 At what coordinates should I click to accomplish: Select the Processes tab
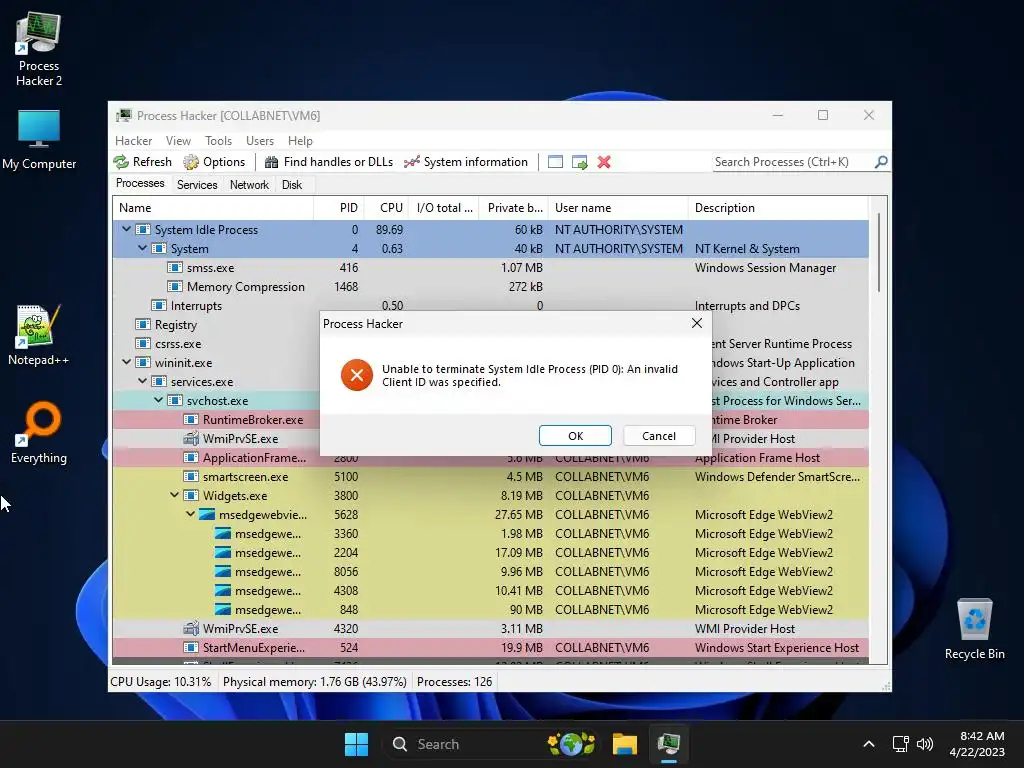[x=140, y=184]
